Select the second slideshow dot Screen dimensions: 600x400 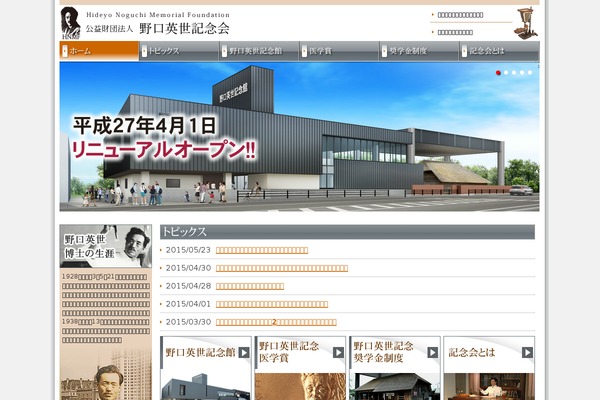click(x=506, y=73)
